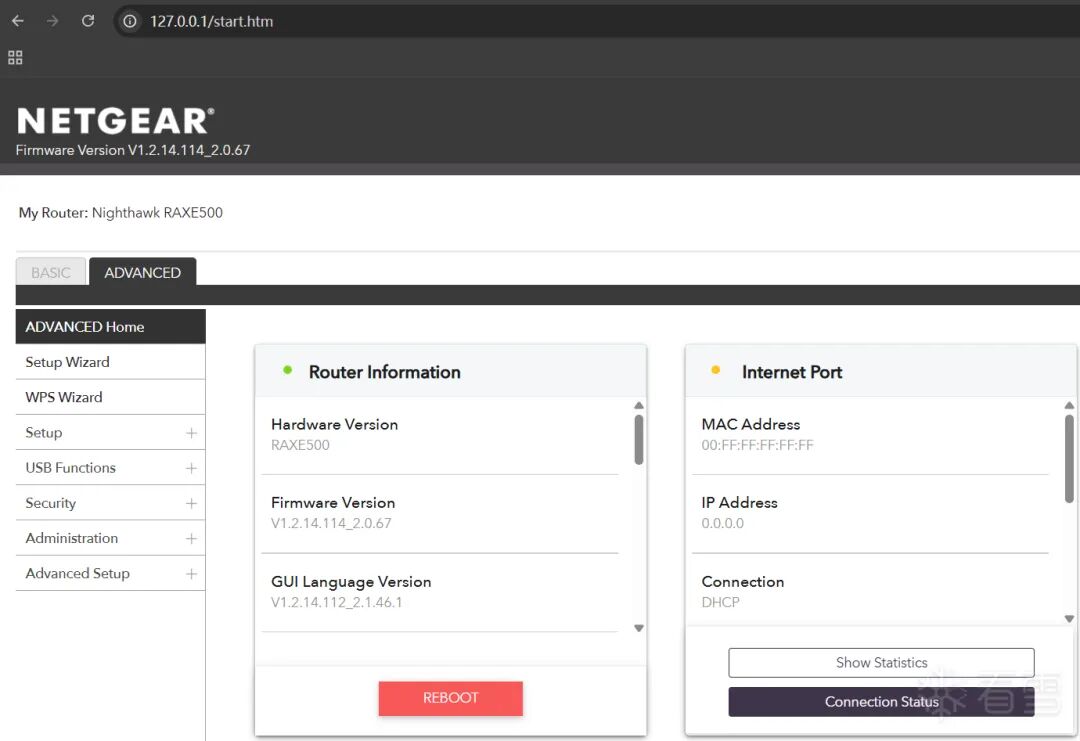The image size is (1080, 741).
Task: Click the Router Information heading
Action: click(384, 372)
